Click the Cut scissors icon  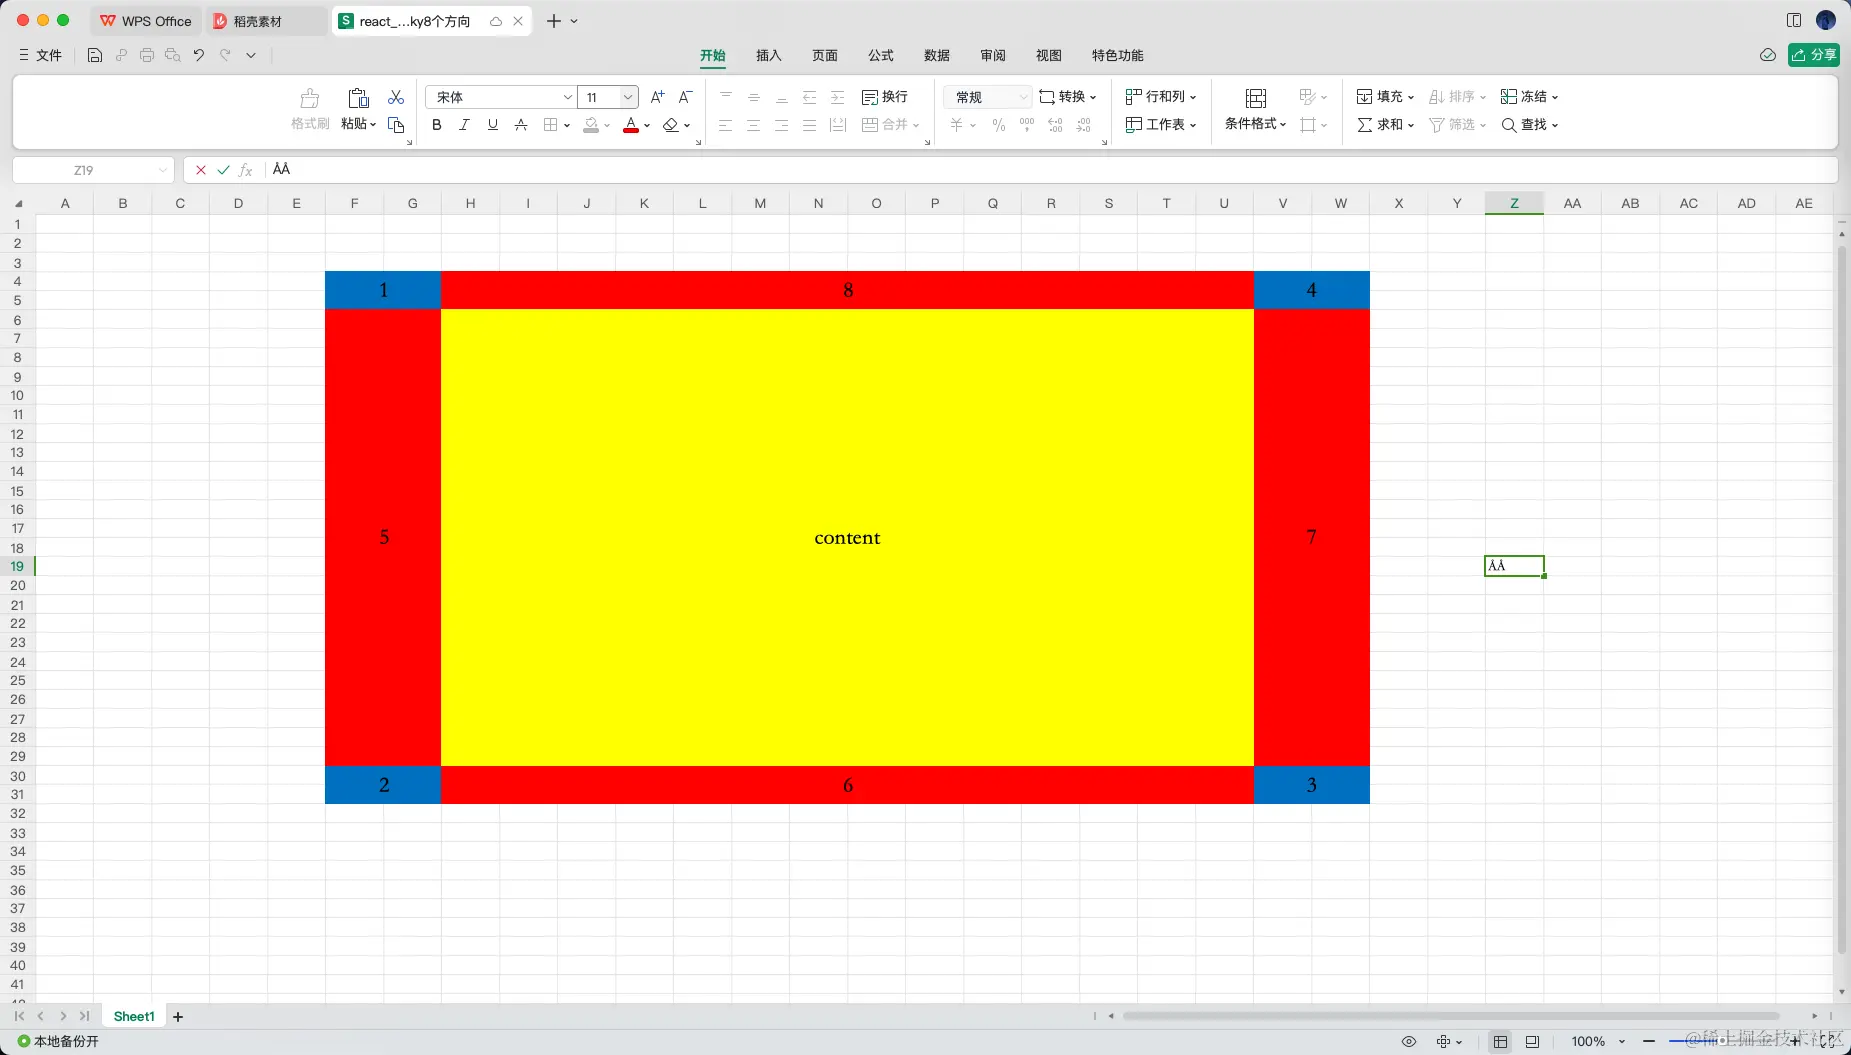tap(396, 97)
